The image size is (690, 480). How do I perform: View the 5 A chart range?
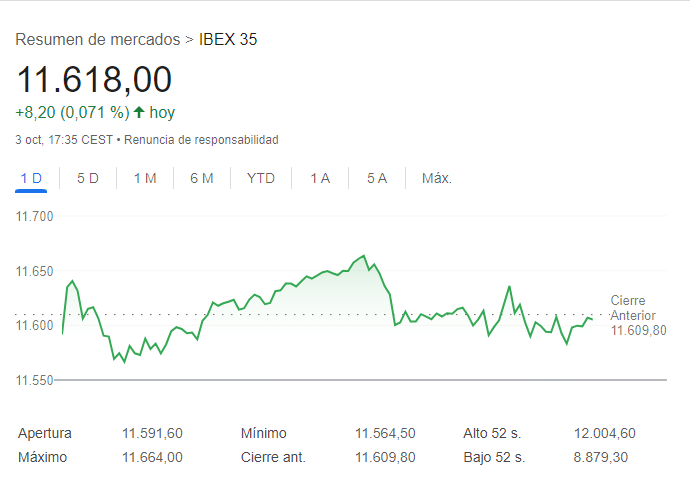377,178
